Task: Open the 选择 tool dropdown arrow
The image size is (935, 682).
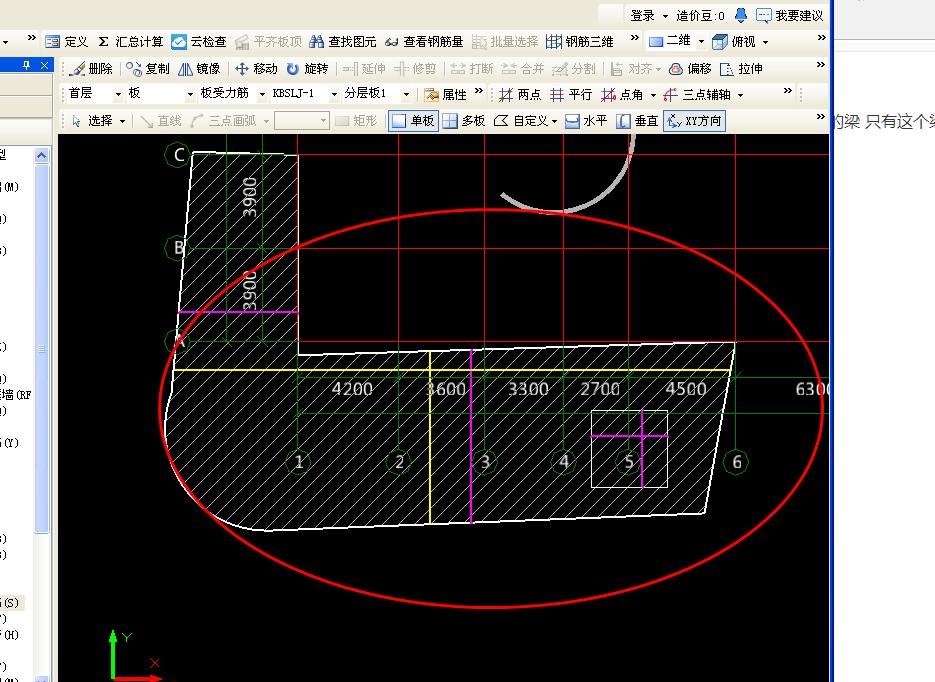Action: (122, 122)
